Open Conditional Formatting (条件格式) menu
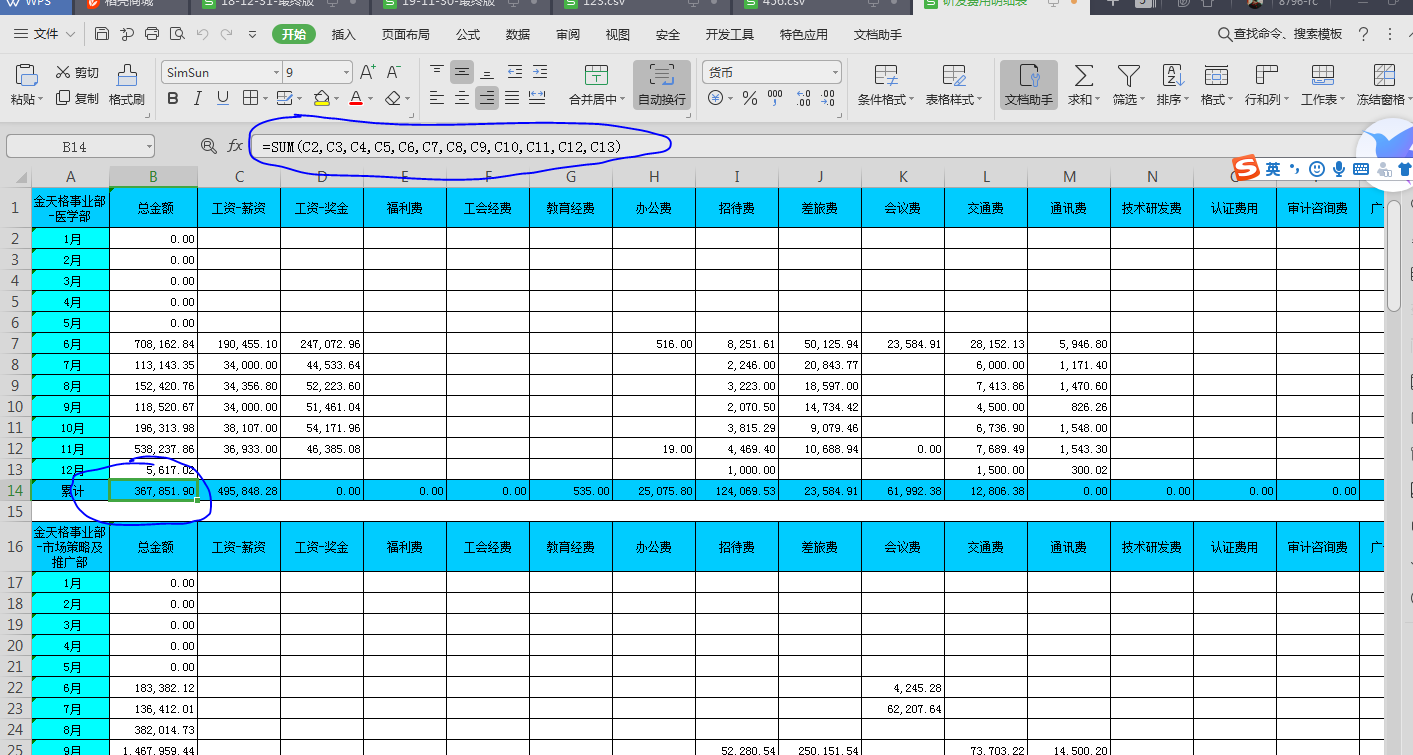 pyautogui.click(x=885, y=85)
